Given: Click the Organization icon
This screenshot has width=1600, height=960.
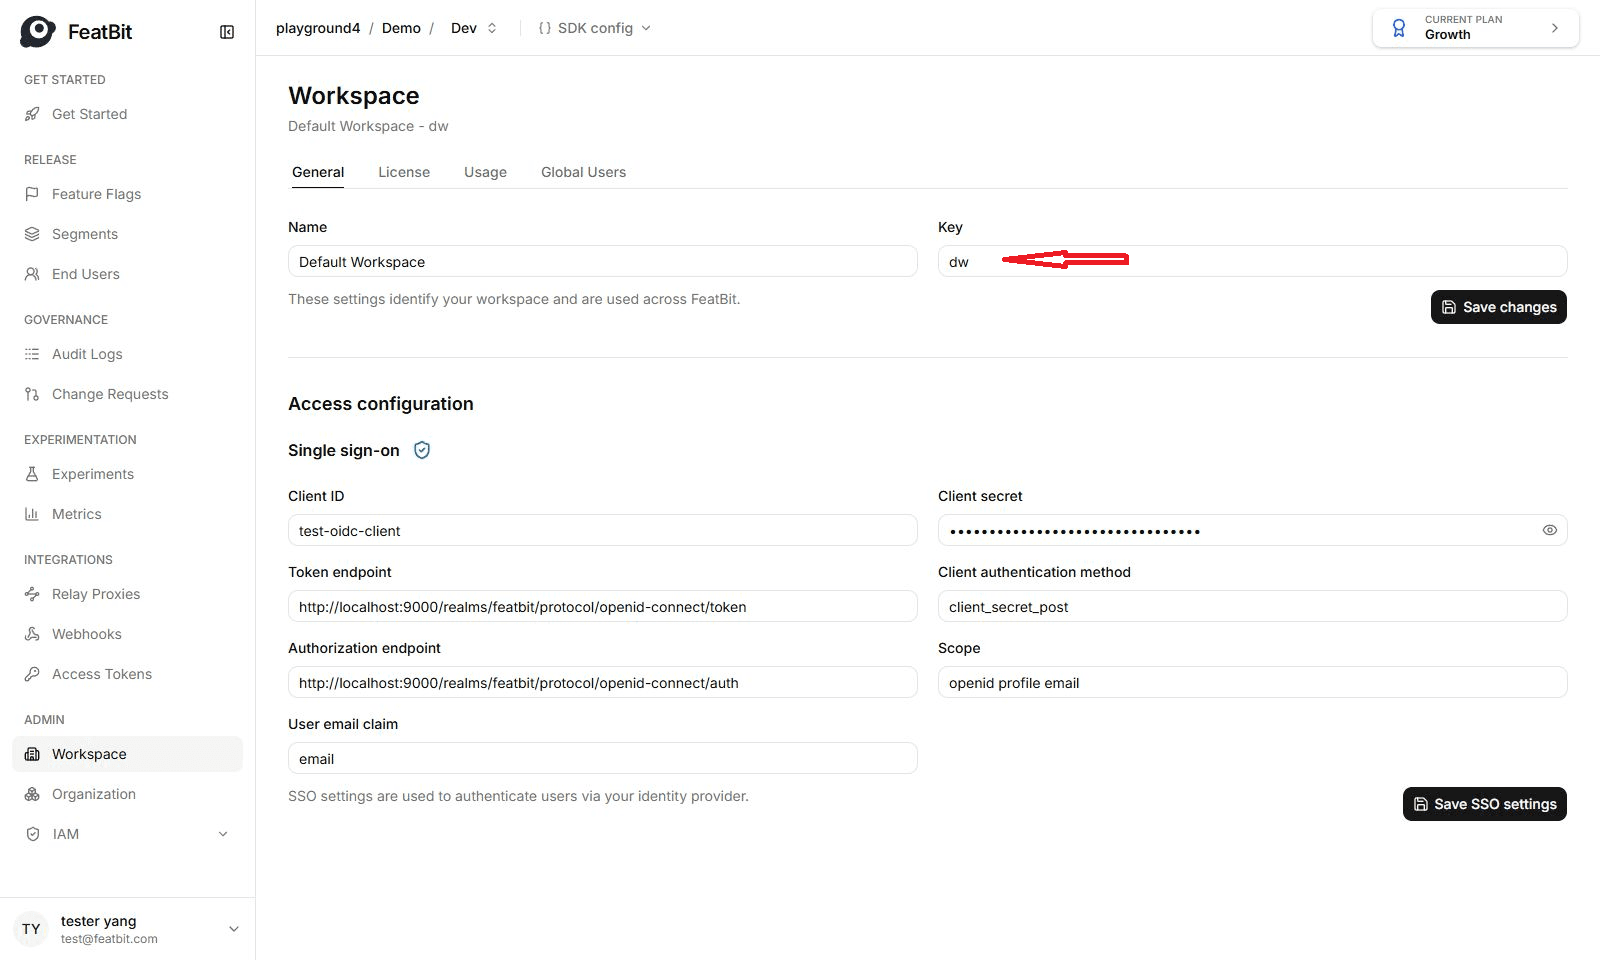Looking at the screenshot, I should (x=32, y=794).
